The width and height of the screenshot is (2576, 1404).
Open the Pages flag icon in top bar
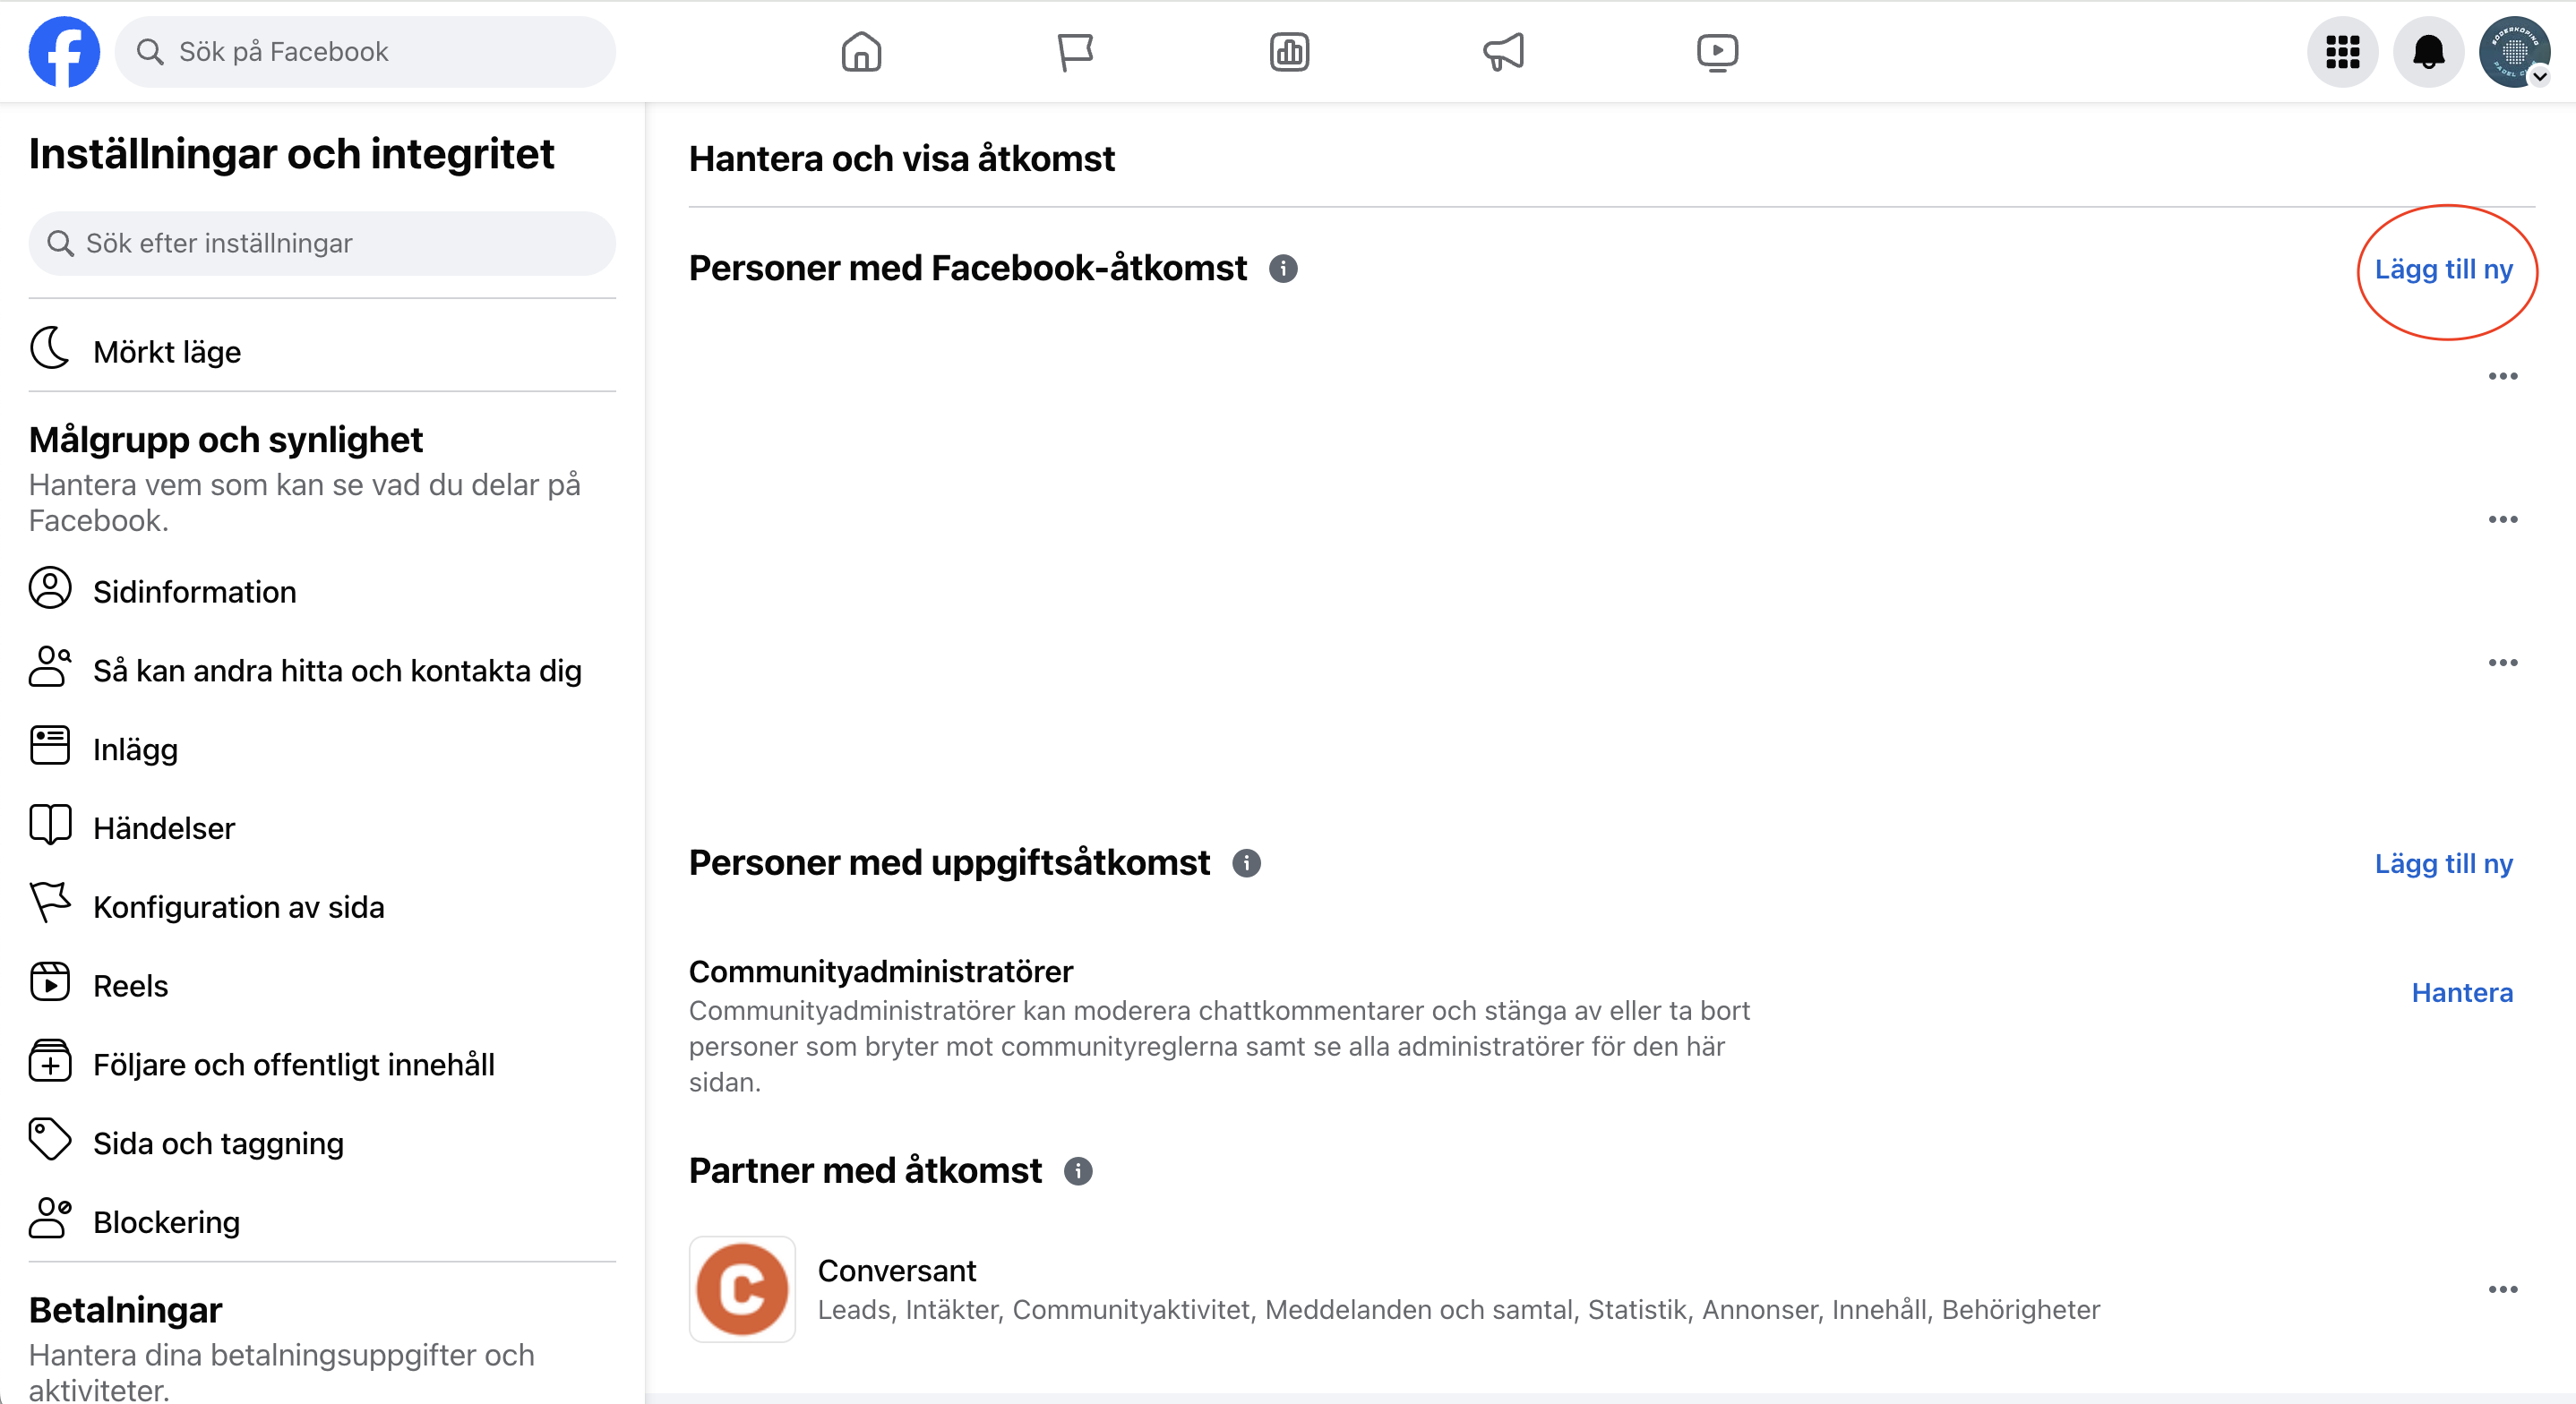[1074, 52]
